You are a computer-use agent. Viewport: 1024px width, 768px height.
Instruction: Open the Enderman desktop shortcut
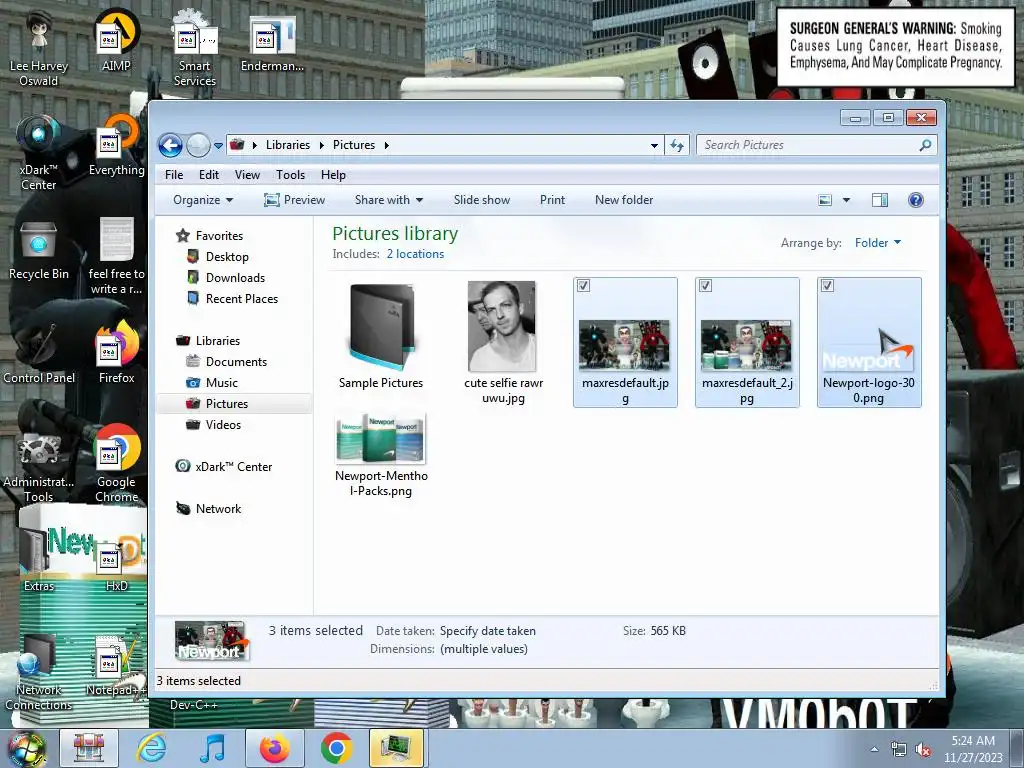point(272,43)
